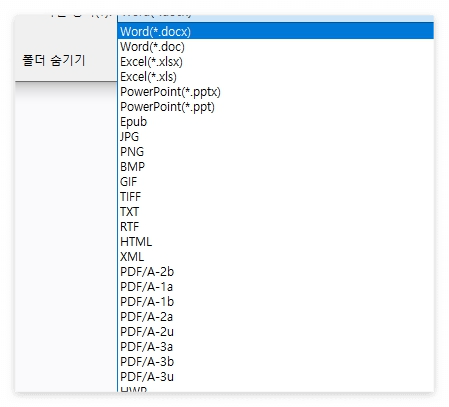The width and height of the screenshot is (449, 407).
Task: Pick Excel(*.xlsx) from the dropdown list
Action: click(x=276, y=62)
